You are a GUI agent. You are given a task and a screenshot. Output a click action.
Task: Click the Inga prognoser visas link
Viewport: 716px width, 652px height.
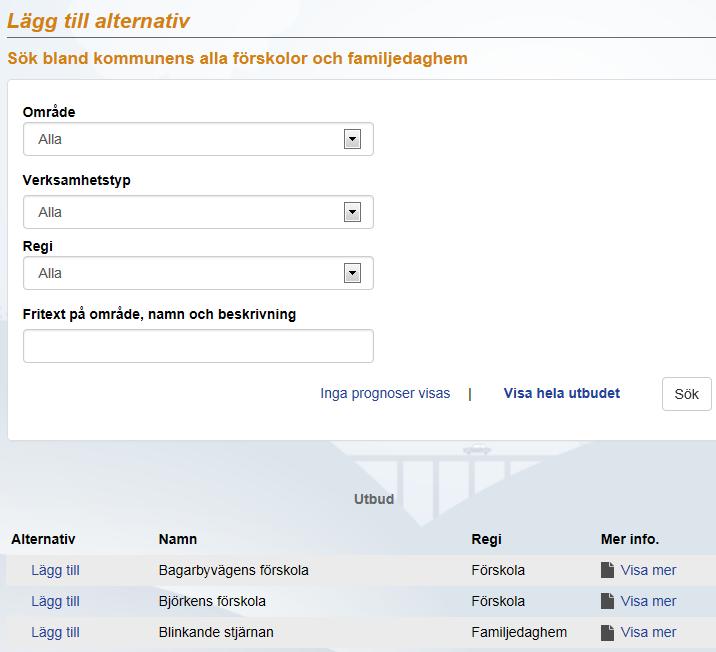pyautogui.click(x=385, y=393)
